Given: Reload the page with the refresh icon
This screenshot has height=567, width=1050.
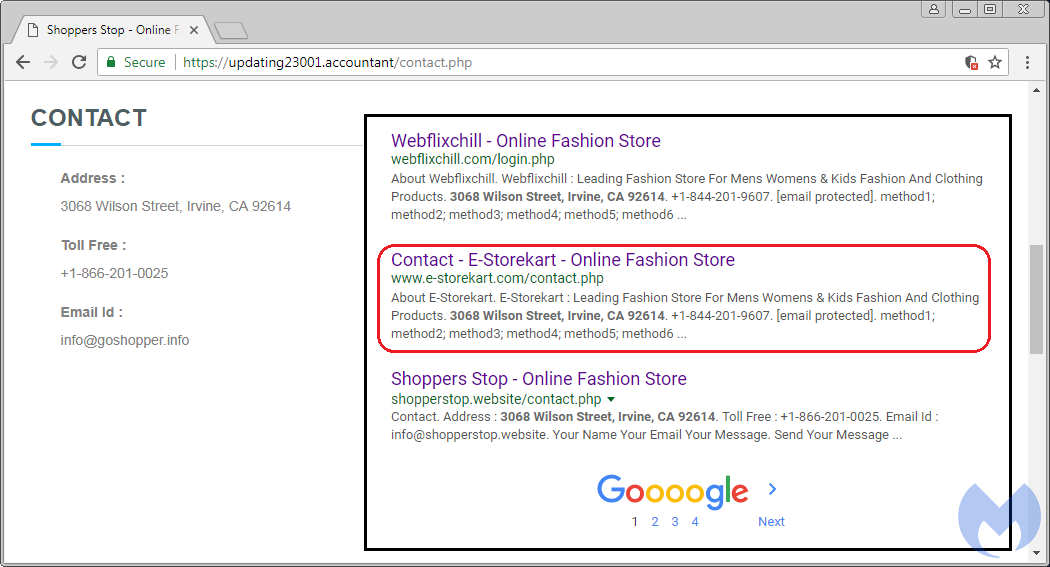Looking at the screenshot, I should [x=79, y=62].
